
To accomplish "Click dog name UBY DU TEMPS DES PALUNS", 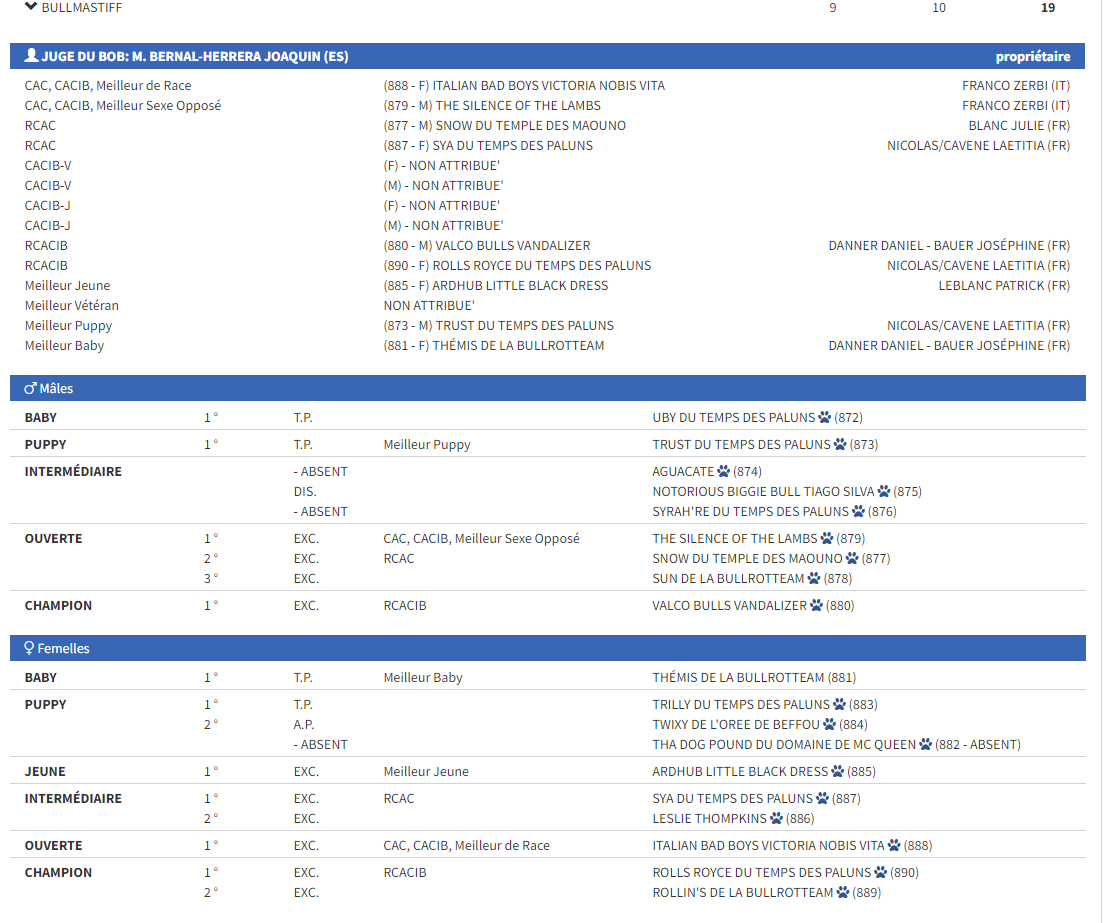I will (734, 417).
